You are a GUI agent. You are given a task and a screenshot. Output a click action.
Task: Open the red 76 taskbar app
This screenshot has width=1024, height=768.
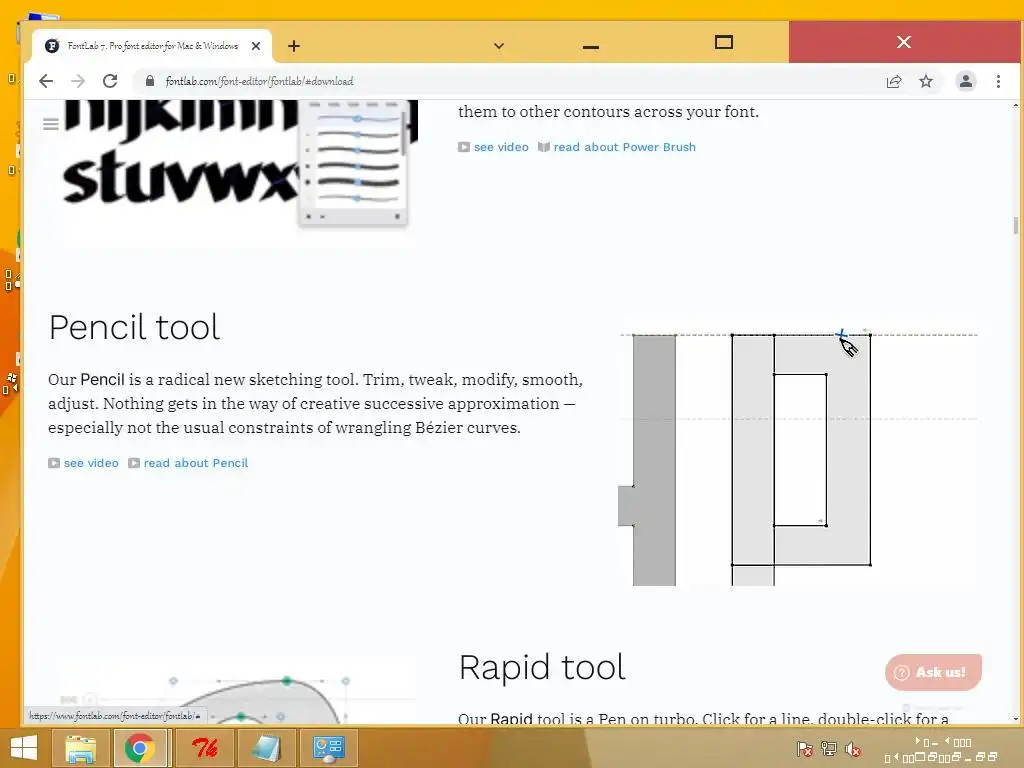(204, 748)
